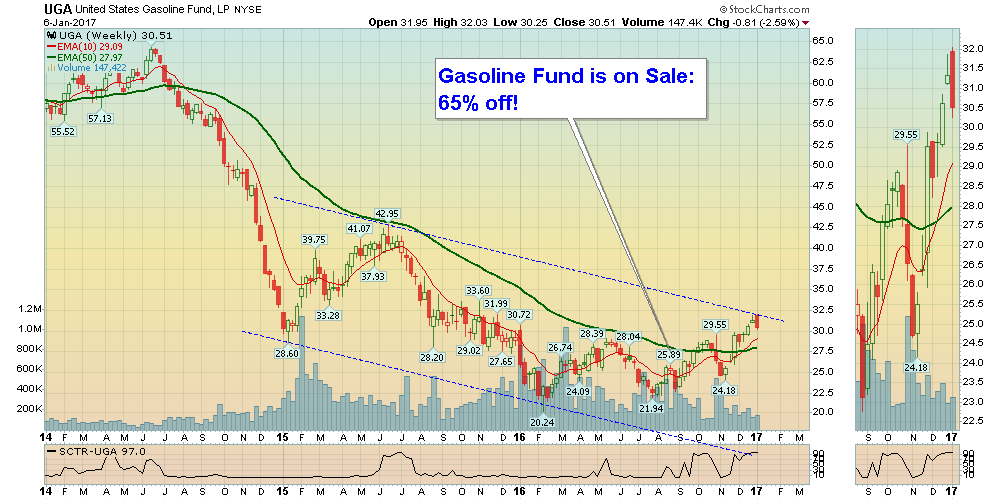Click the EMA(10) 29.09 legend entry

[87, 47]
